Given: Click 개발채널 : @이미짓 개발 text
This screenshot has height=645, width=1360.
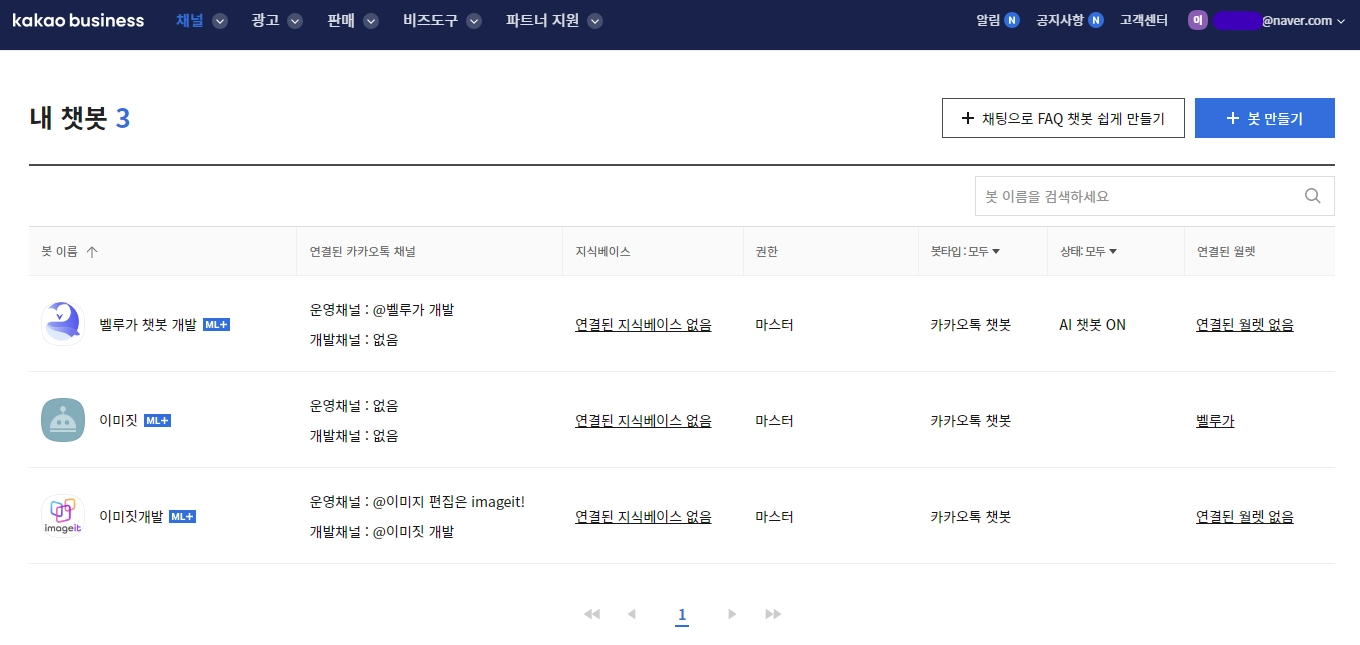Looking at the screenshot, I should [x=382, y=532].
